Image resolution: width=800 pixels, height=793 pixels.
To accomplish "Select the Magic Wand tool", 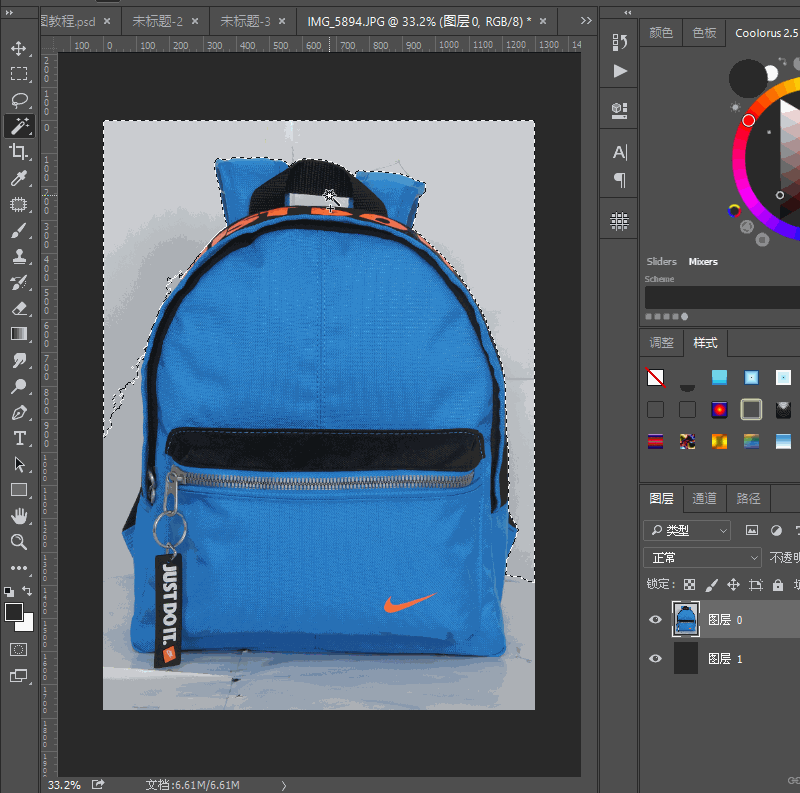I will [19, 126].
